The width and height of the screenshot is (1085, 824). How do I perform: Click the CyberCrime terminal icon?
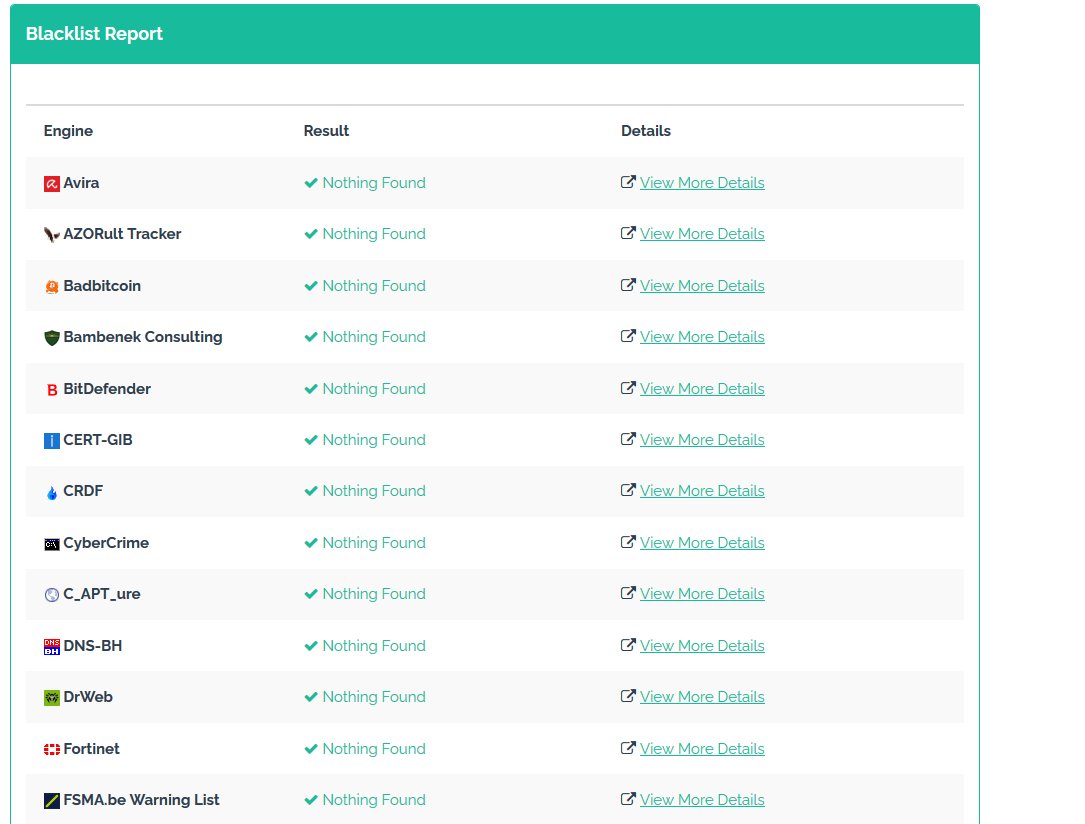[52, 544]
